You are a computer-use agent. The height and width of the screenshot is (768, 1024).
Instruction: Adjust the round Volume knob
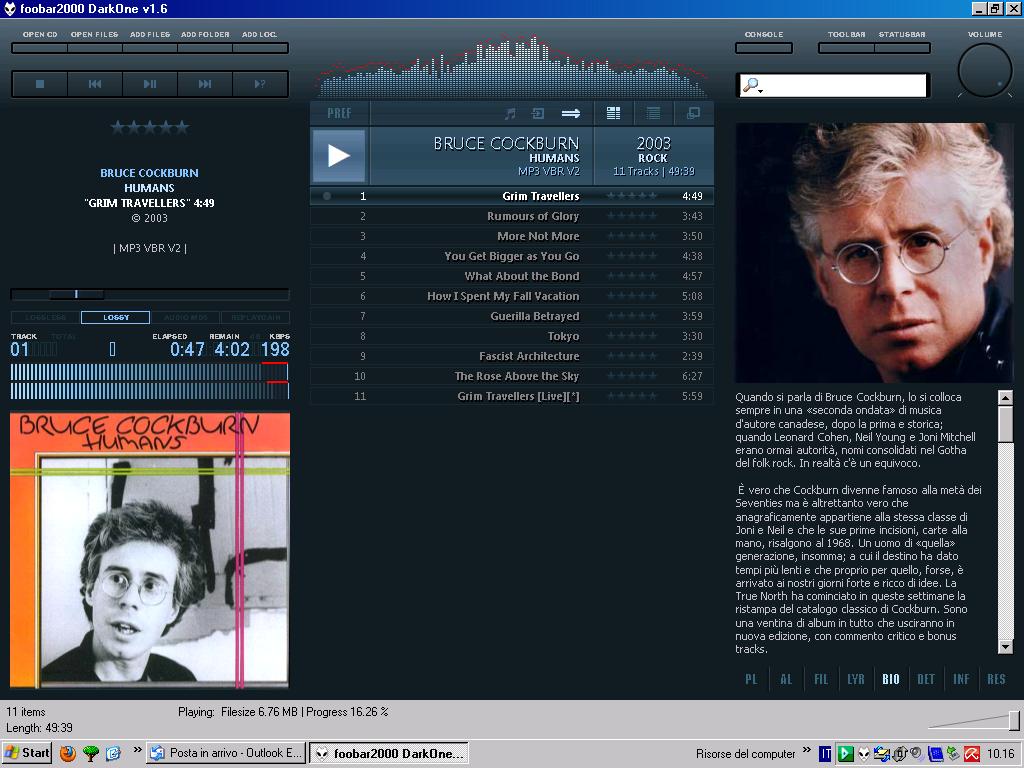click(x=985, y=71)
